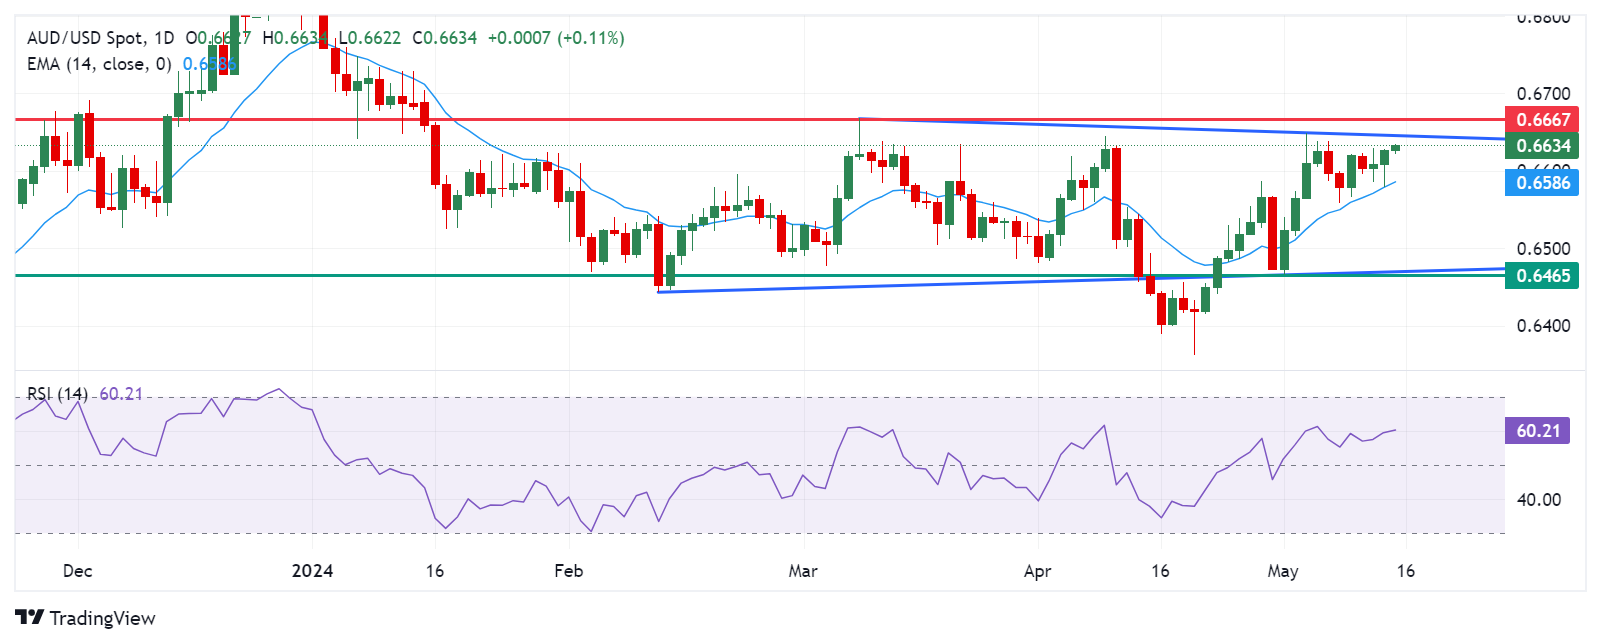This screenshot has width=1601, height=644.
Task: Click the Dec label on time axis
Action: point(77,571)
